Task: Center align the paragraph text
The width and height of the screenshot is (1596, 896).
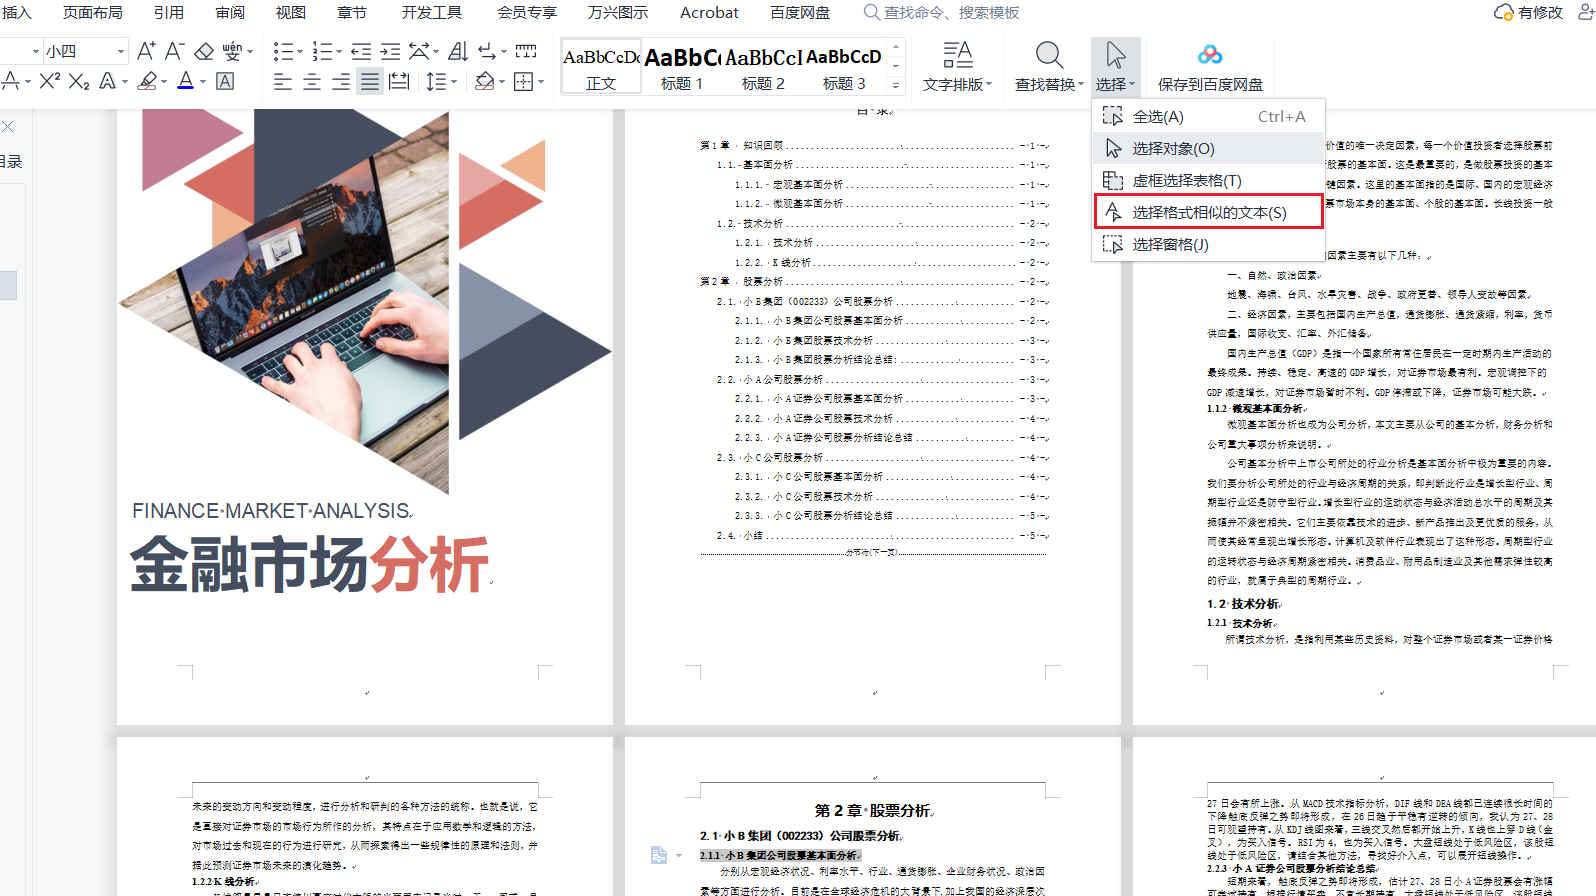Action: click(x=312, y=82)
